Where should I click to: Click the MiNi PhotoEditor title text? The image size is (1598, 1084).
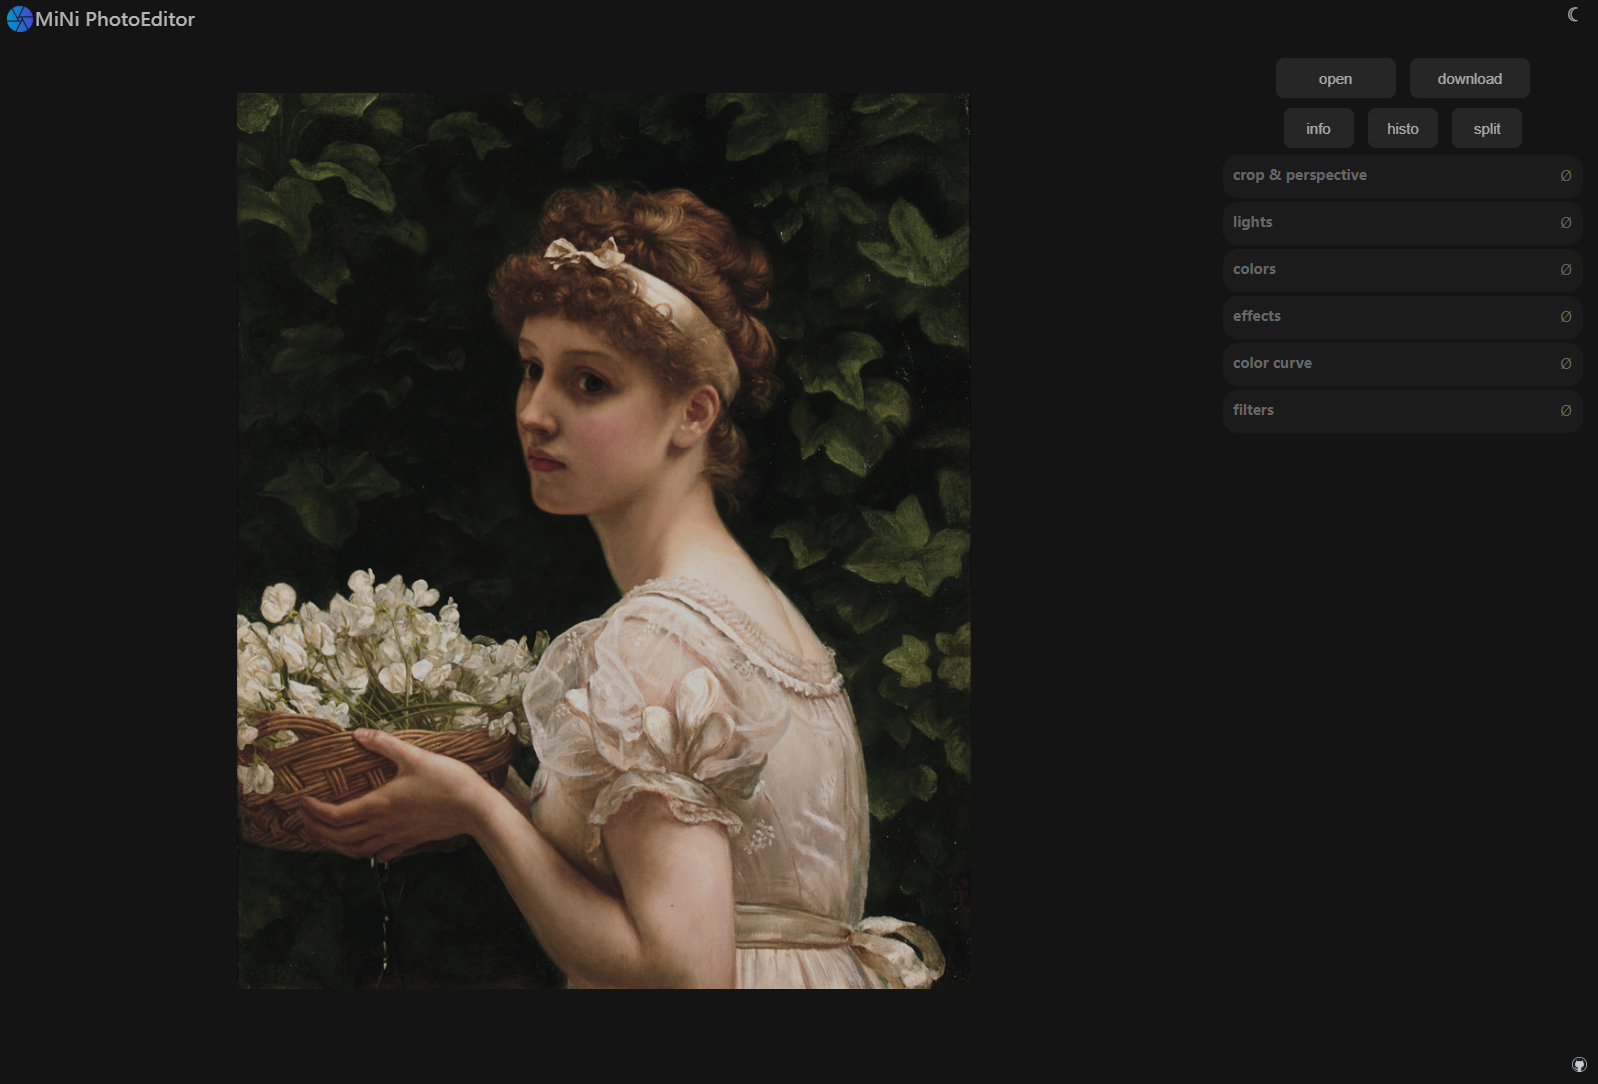click(x=115, y=19)
